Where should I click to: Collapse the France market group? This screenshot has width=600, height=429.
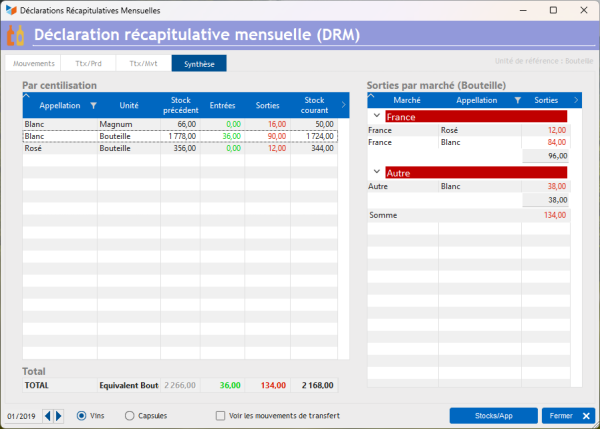(x=377, y=116)
